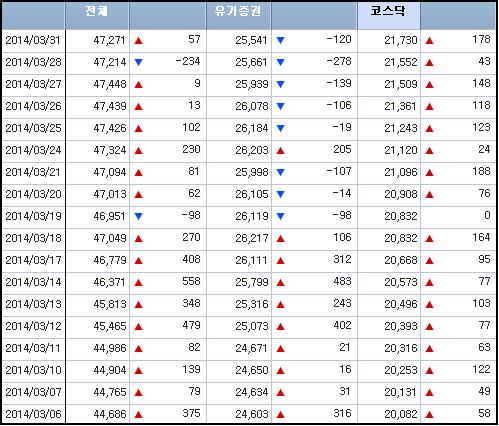Select the 2014/03/06 date cell
Viewport: 499px width, 426px height.
(33, 414)
